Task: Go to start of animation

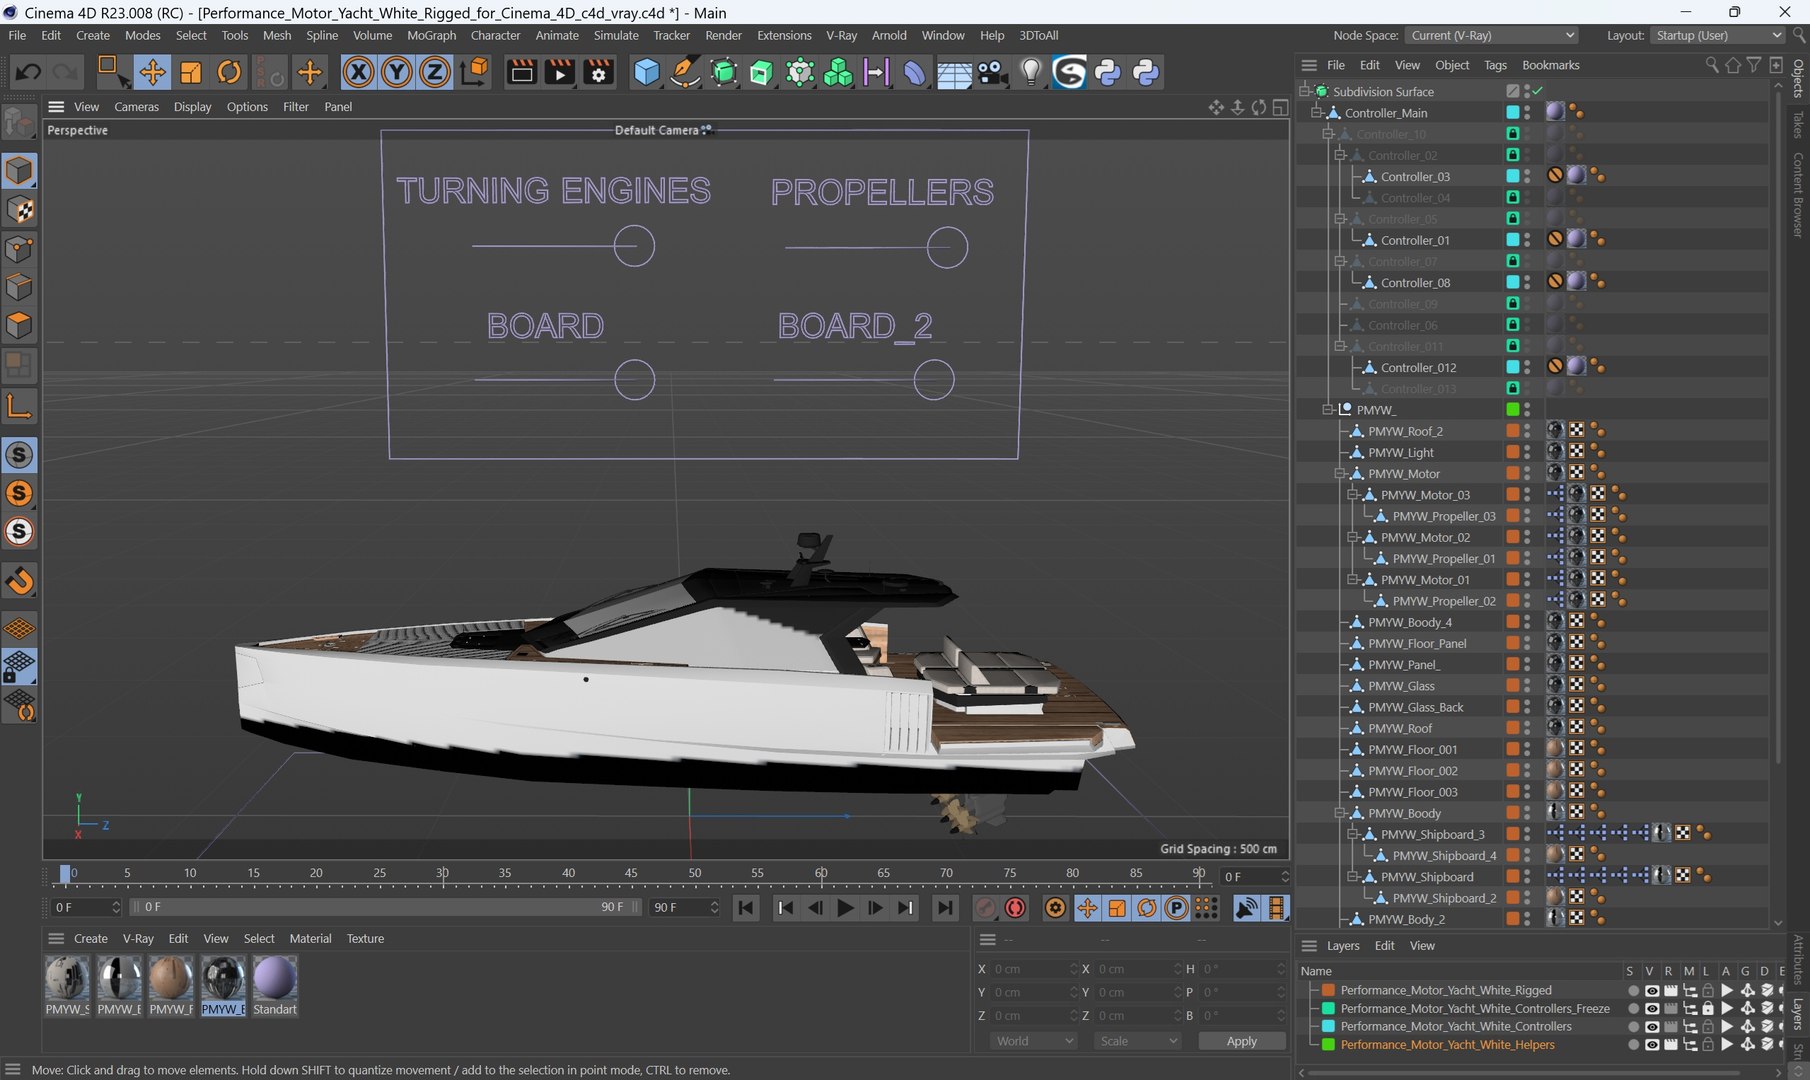Action: coord(745,908)
